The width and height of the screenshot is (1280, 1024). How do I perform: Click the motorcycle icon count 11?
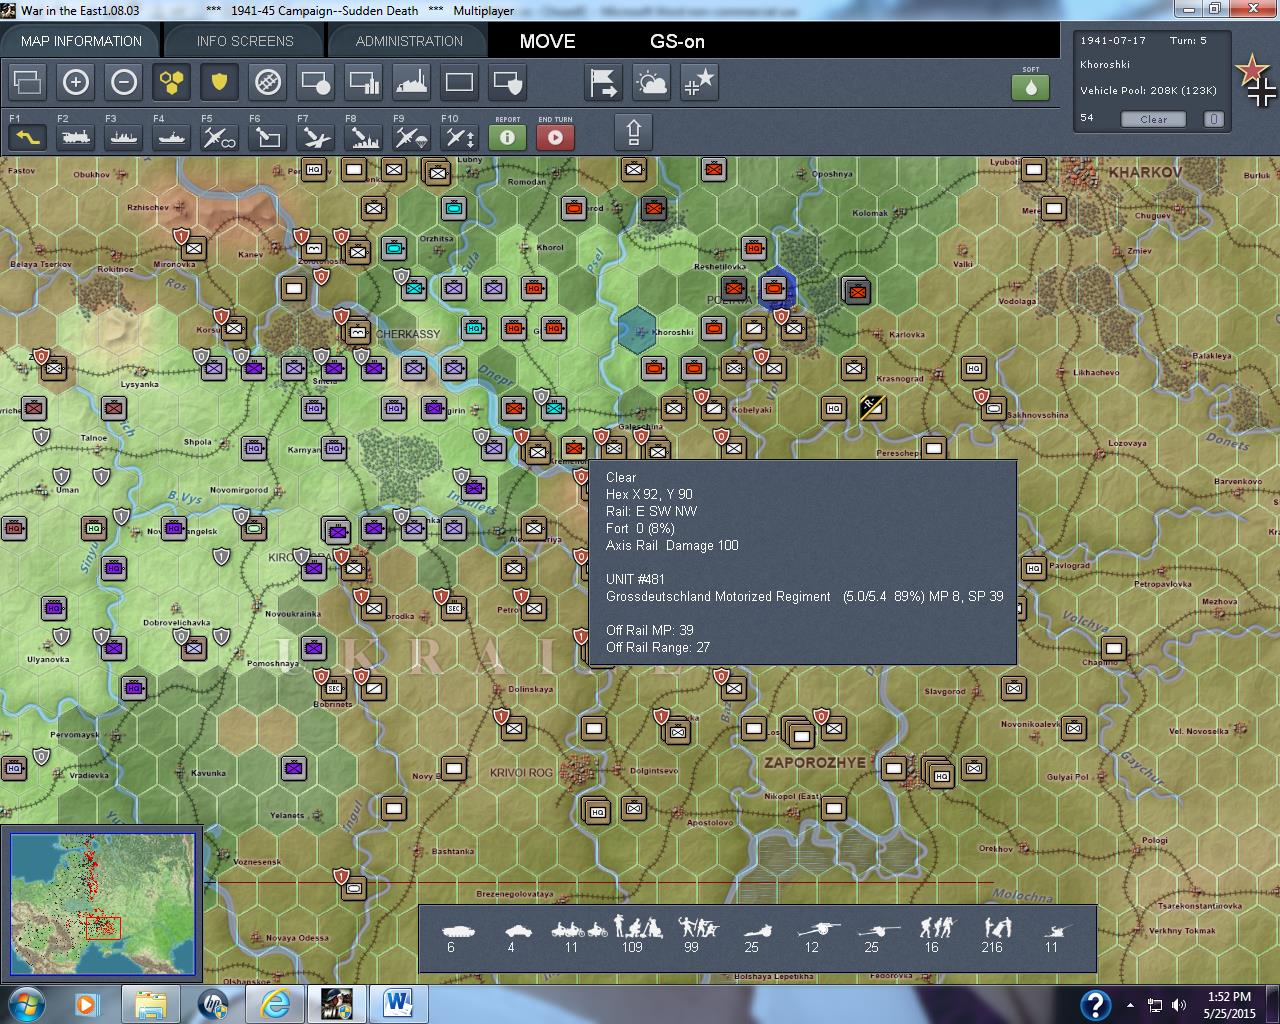tap(579, 937)
